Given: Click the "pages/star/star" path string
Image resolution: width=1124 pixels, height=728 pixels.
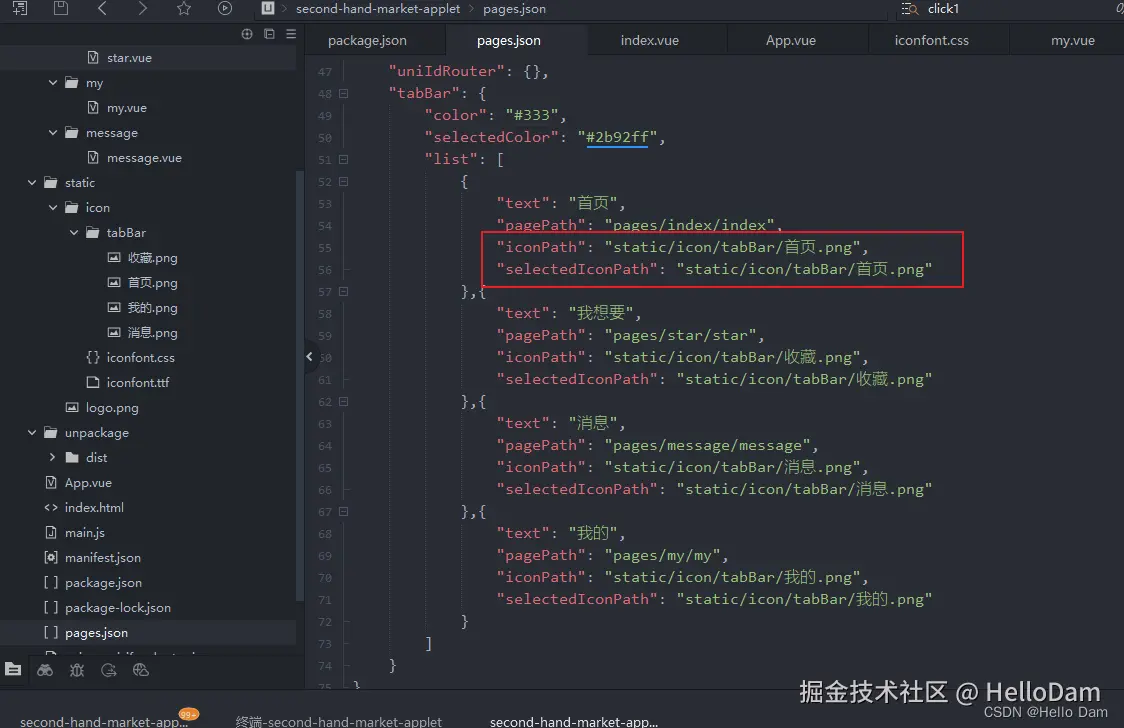Looking at the screenshot, I should [680, 335].
